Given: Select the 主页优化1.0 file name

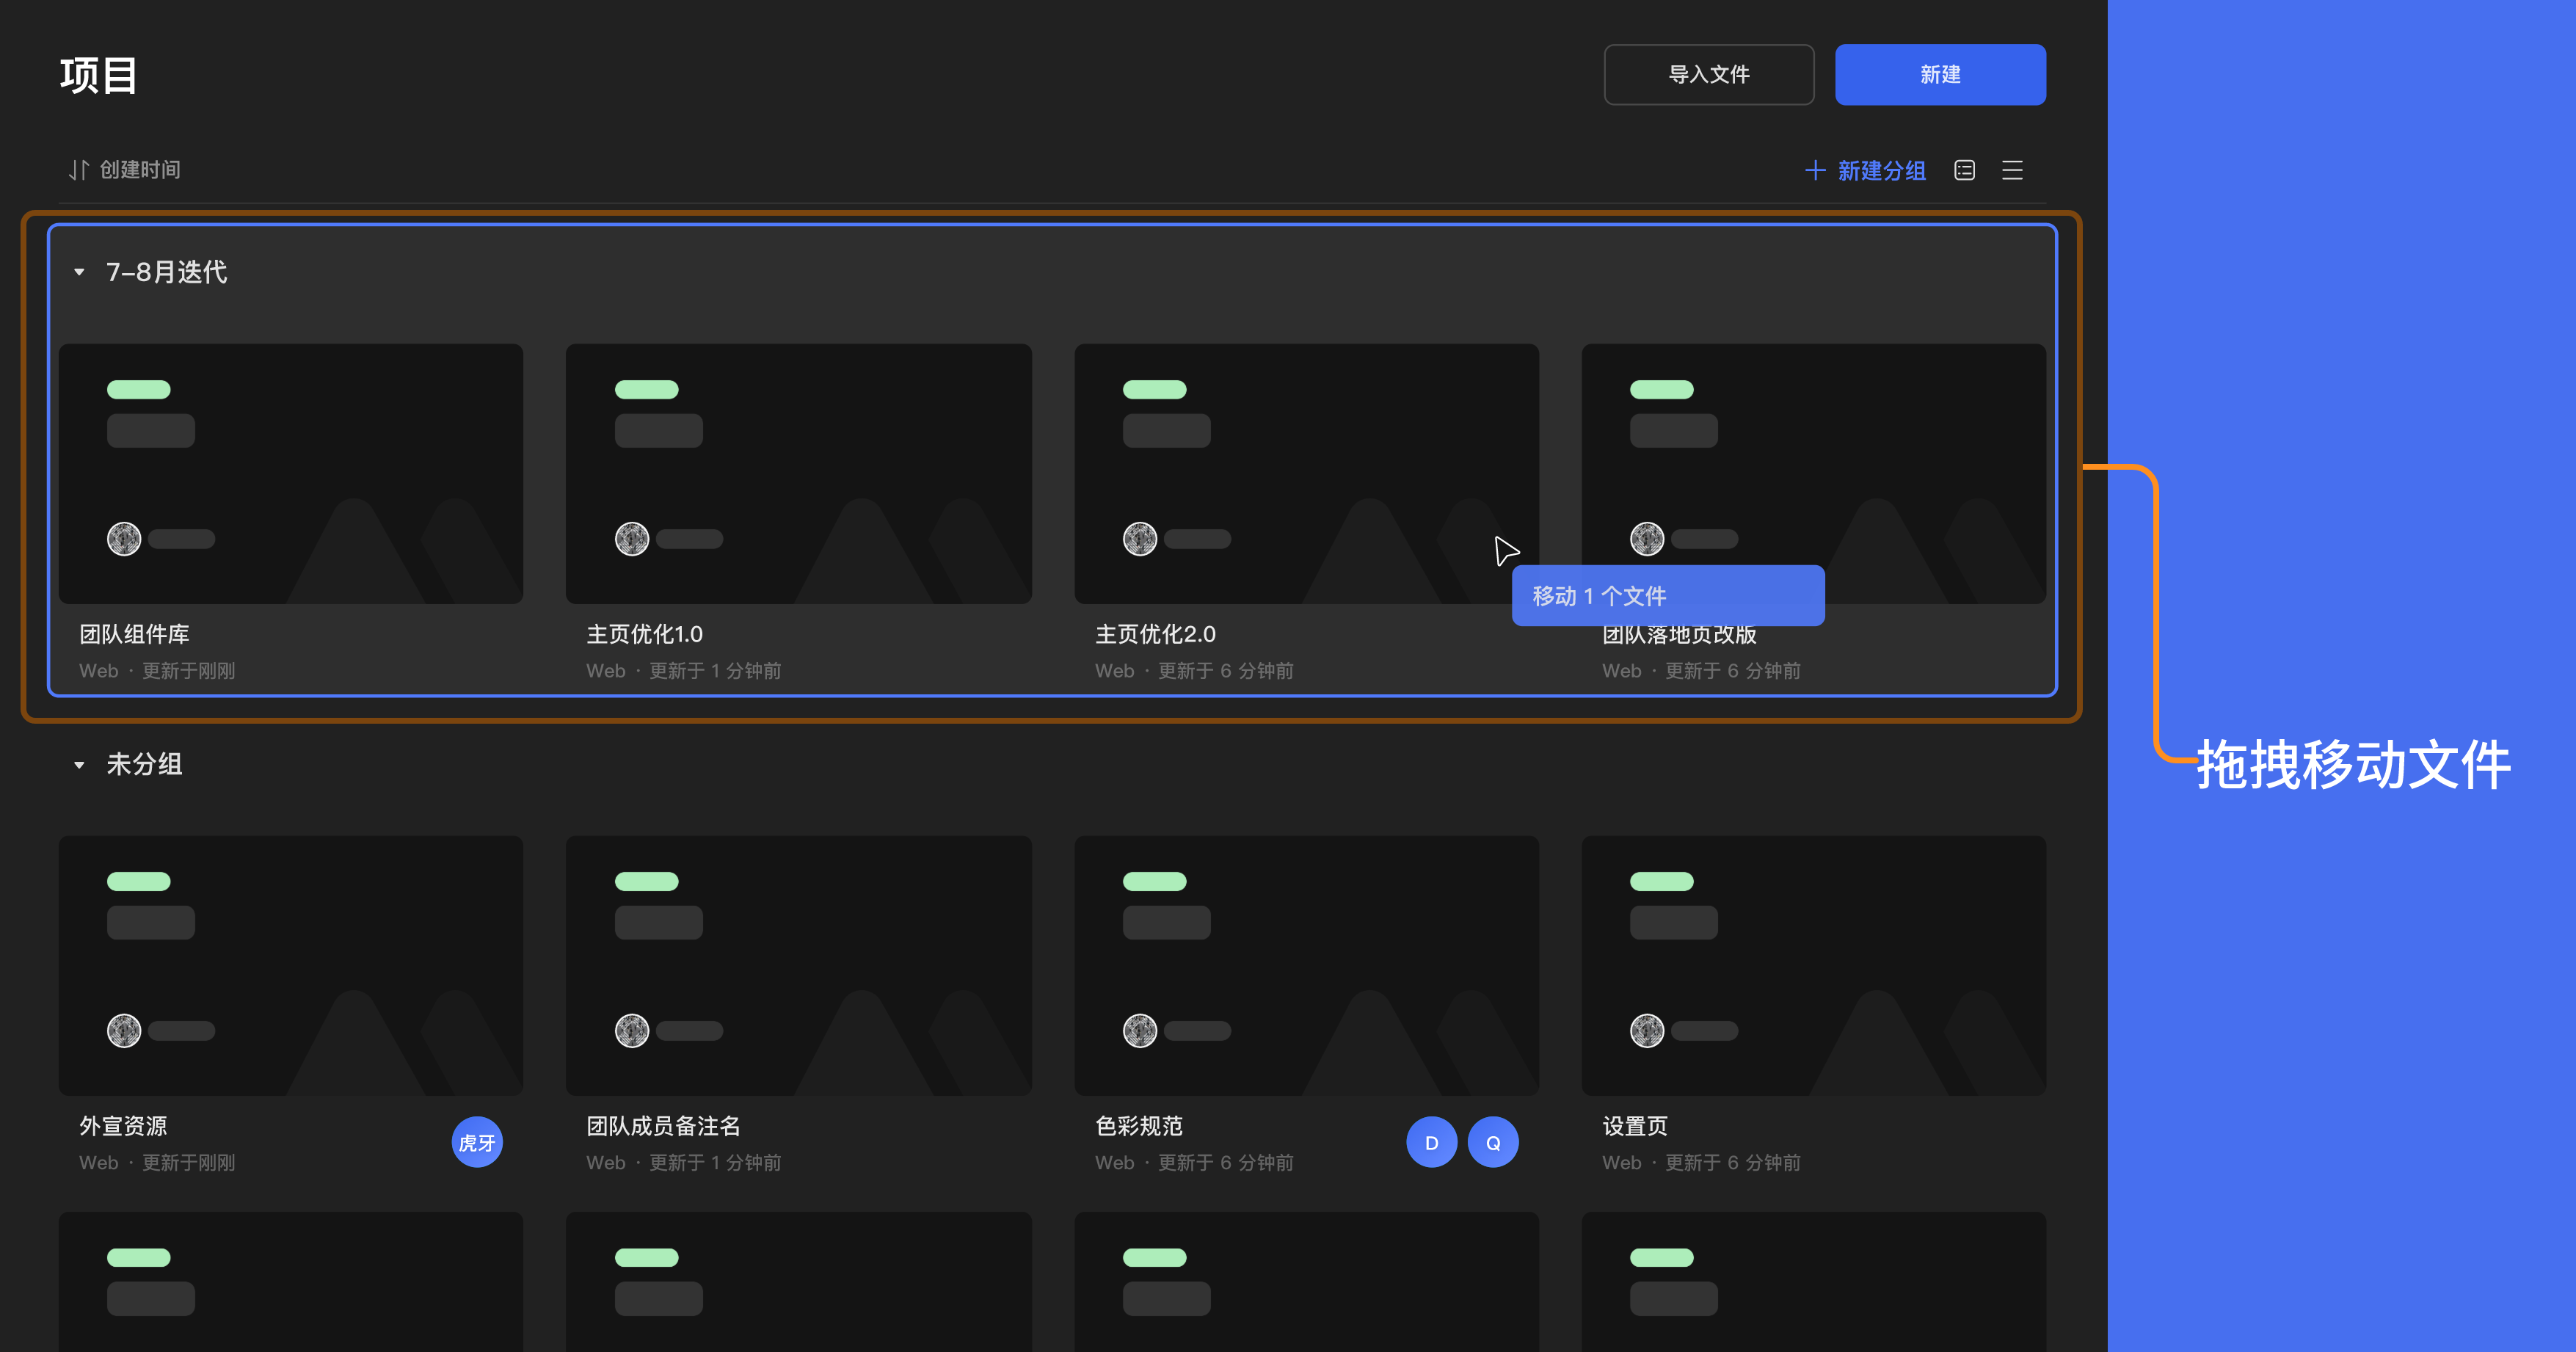Looking at the screenshot, I should click(x=645, y=634).
